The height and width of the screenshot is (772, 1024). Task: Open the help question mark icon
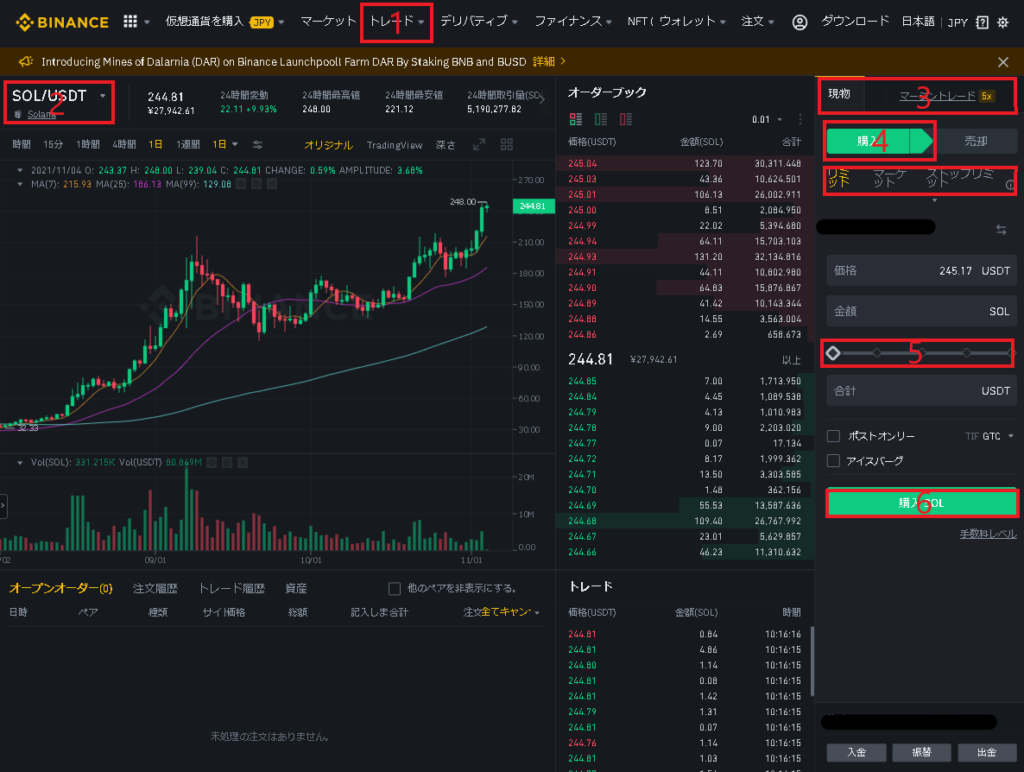coord(982,22)
